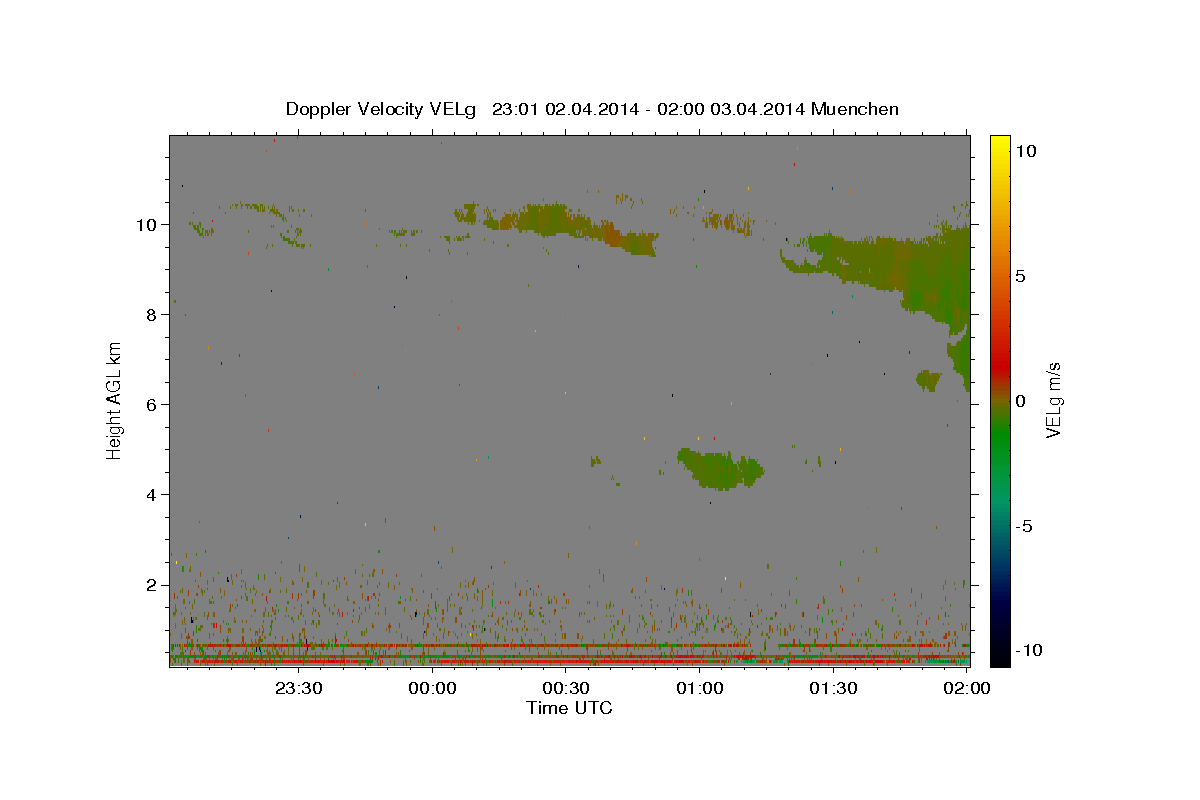Click the '00:00' time tick label
The height and width of the screenshot is (800, 1200).
[x=432, y=688]
